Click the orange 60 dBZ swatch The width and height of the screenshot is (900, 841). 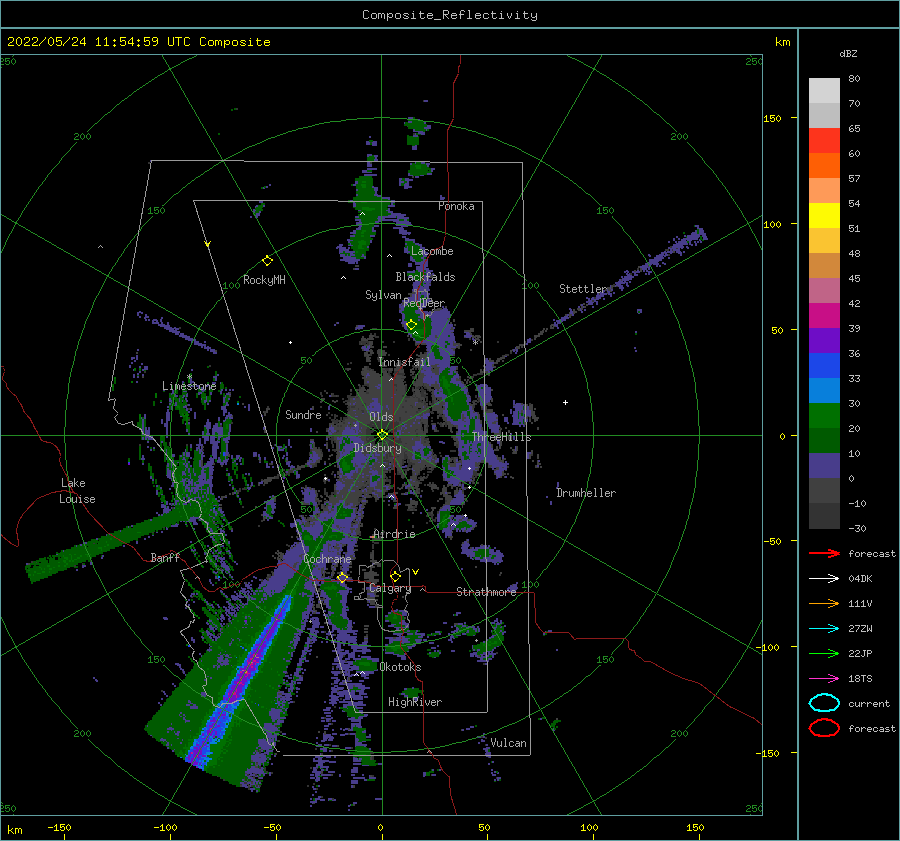(824, 165)
